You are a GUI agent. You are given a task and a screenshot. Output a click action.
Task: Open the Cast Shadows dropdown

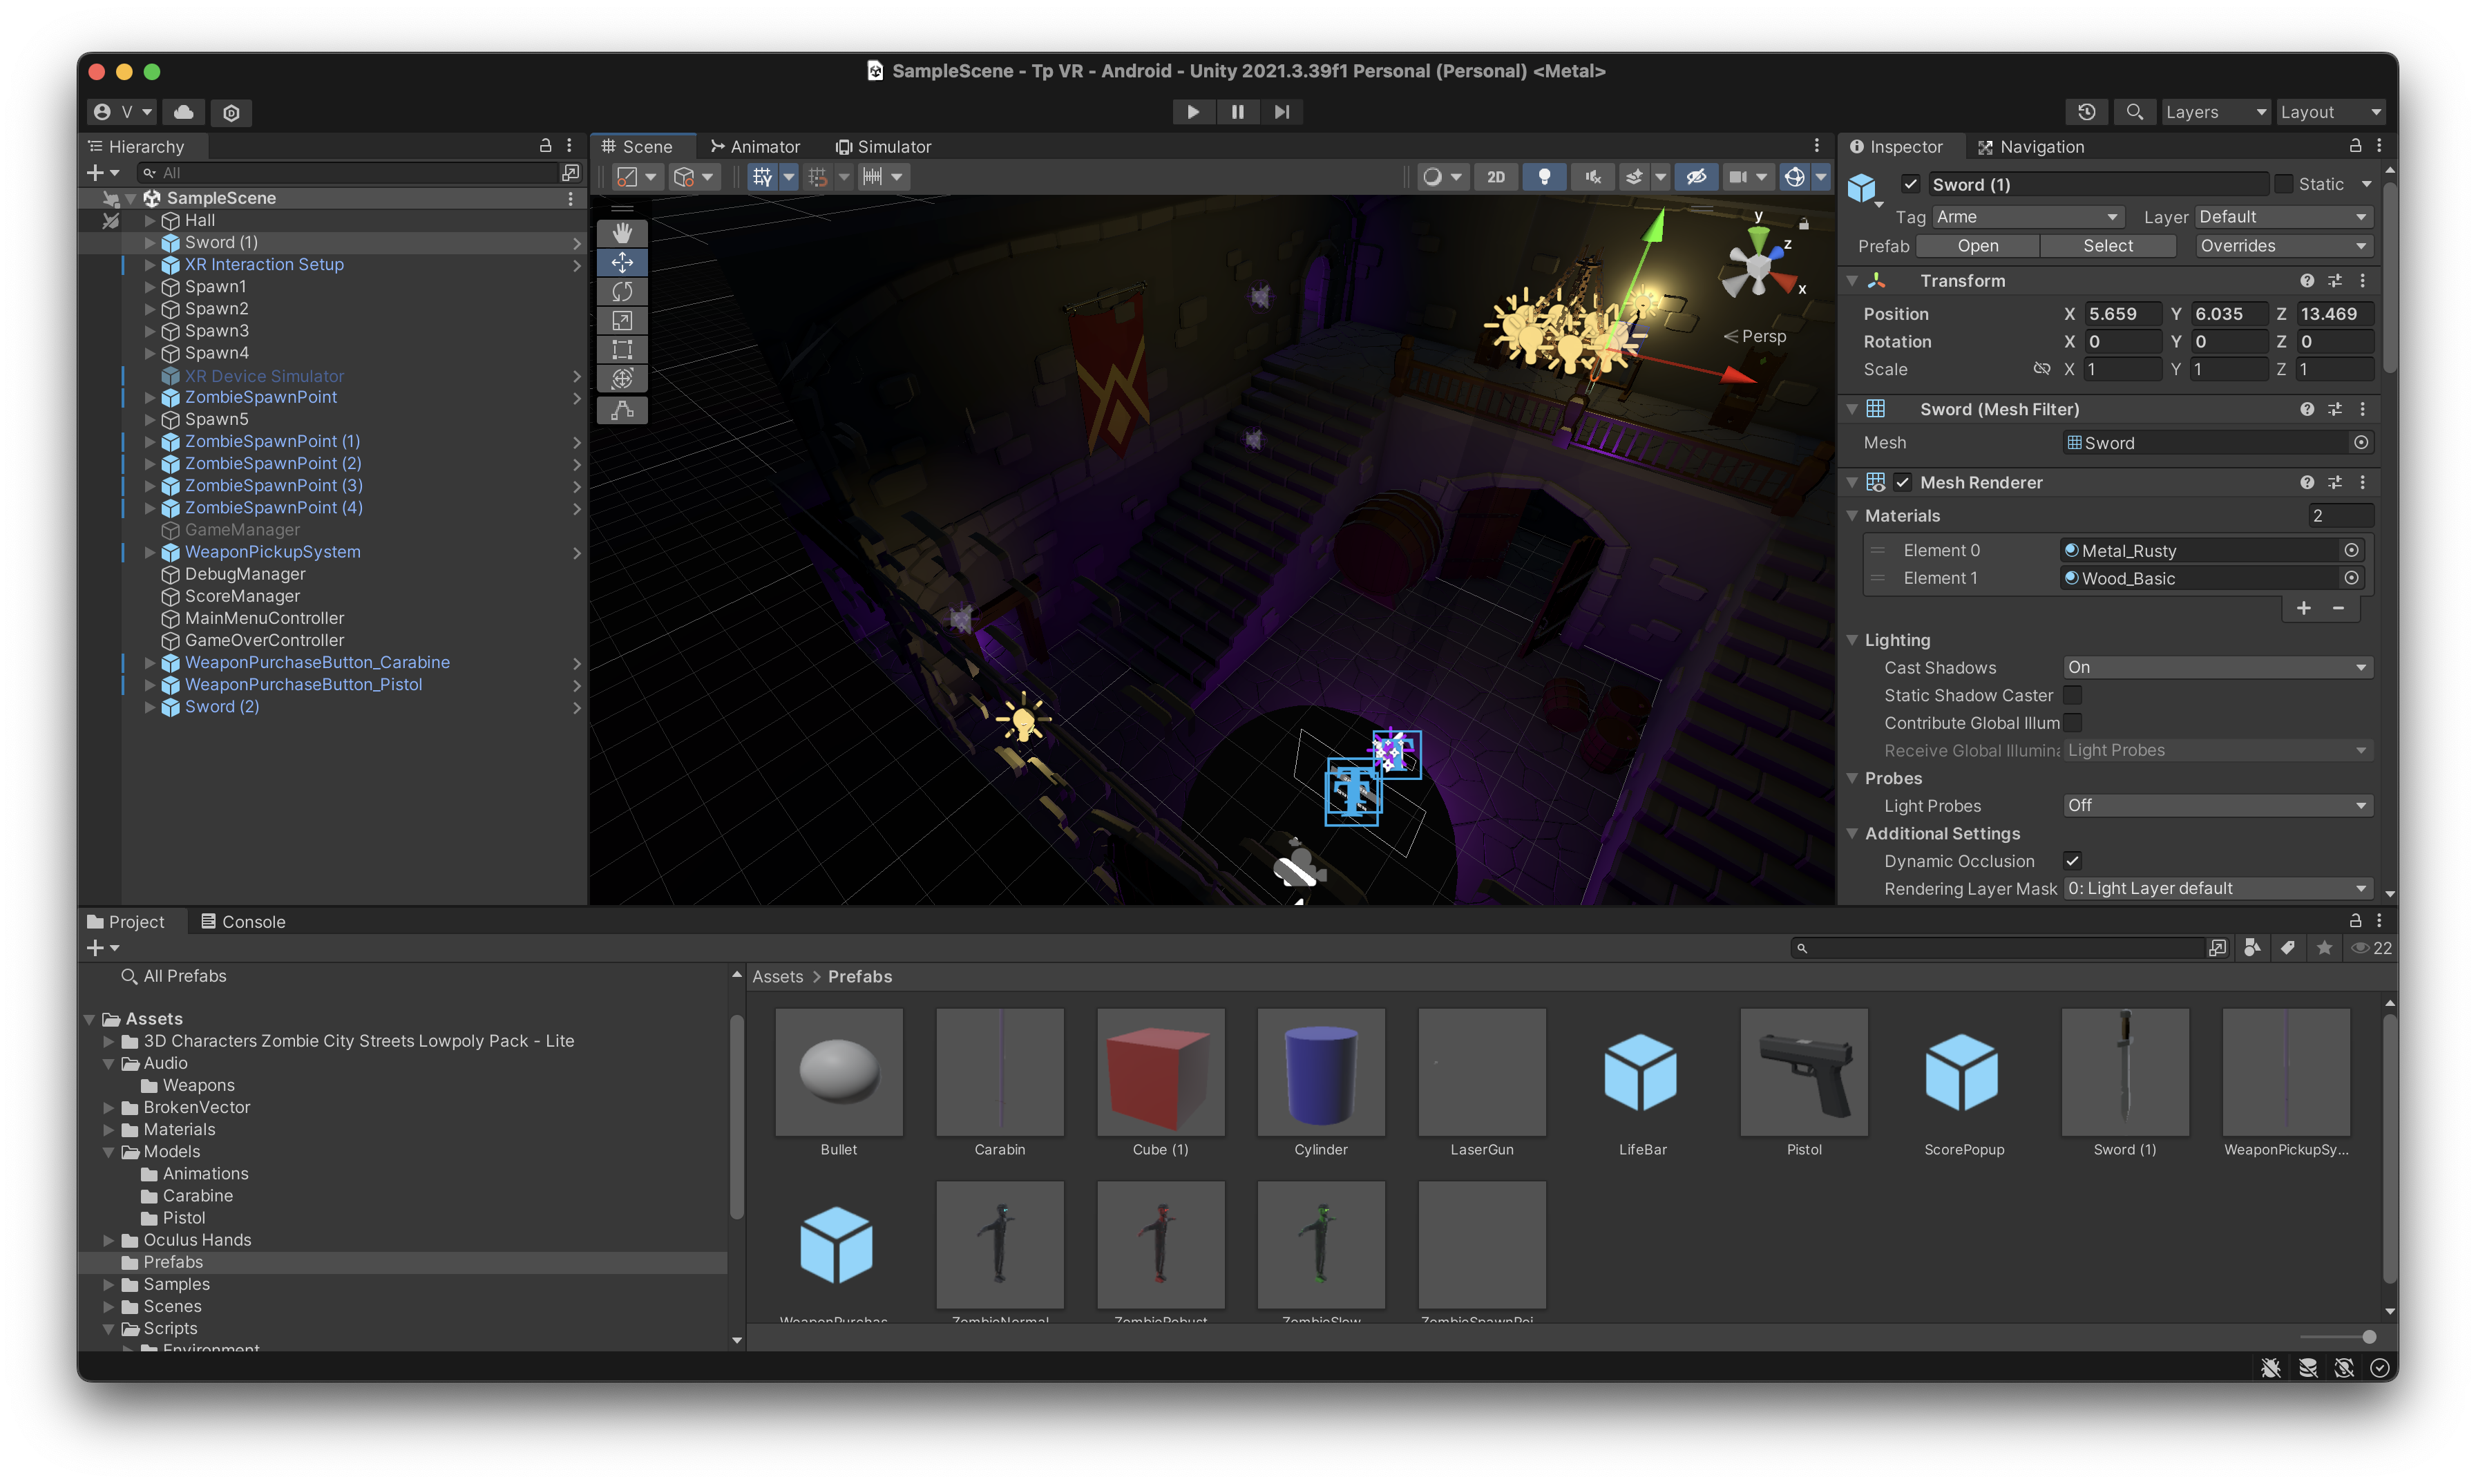[x=2216, y=667]
